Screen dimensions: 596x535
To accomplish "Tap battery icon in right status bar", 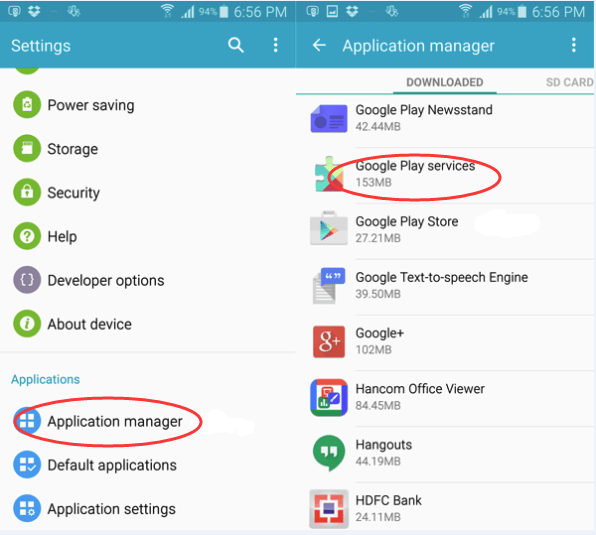I will coord(522,11).
